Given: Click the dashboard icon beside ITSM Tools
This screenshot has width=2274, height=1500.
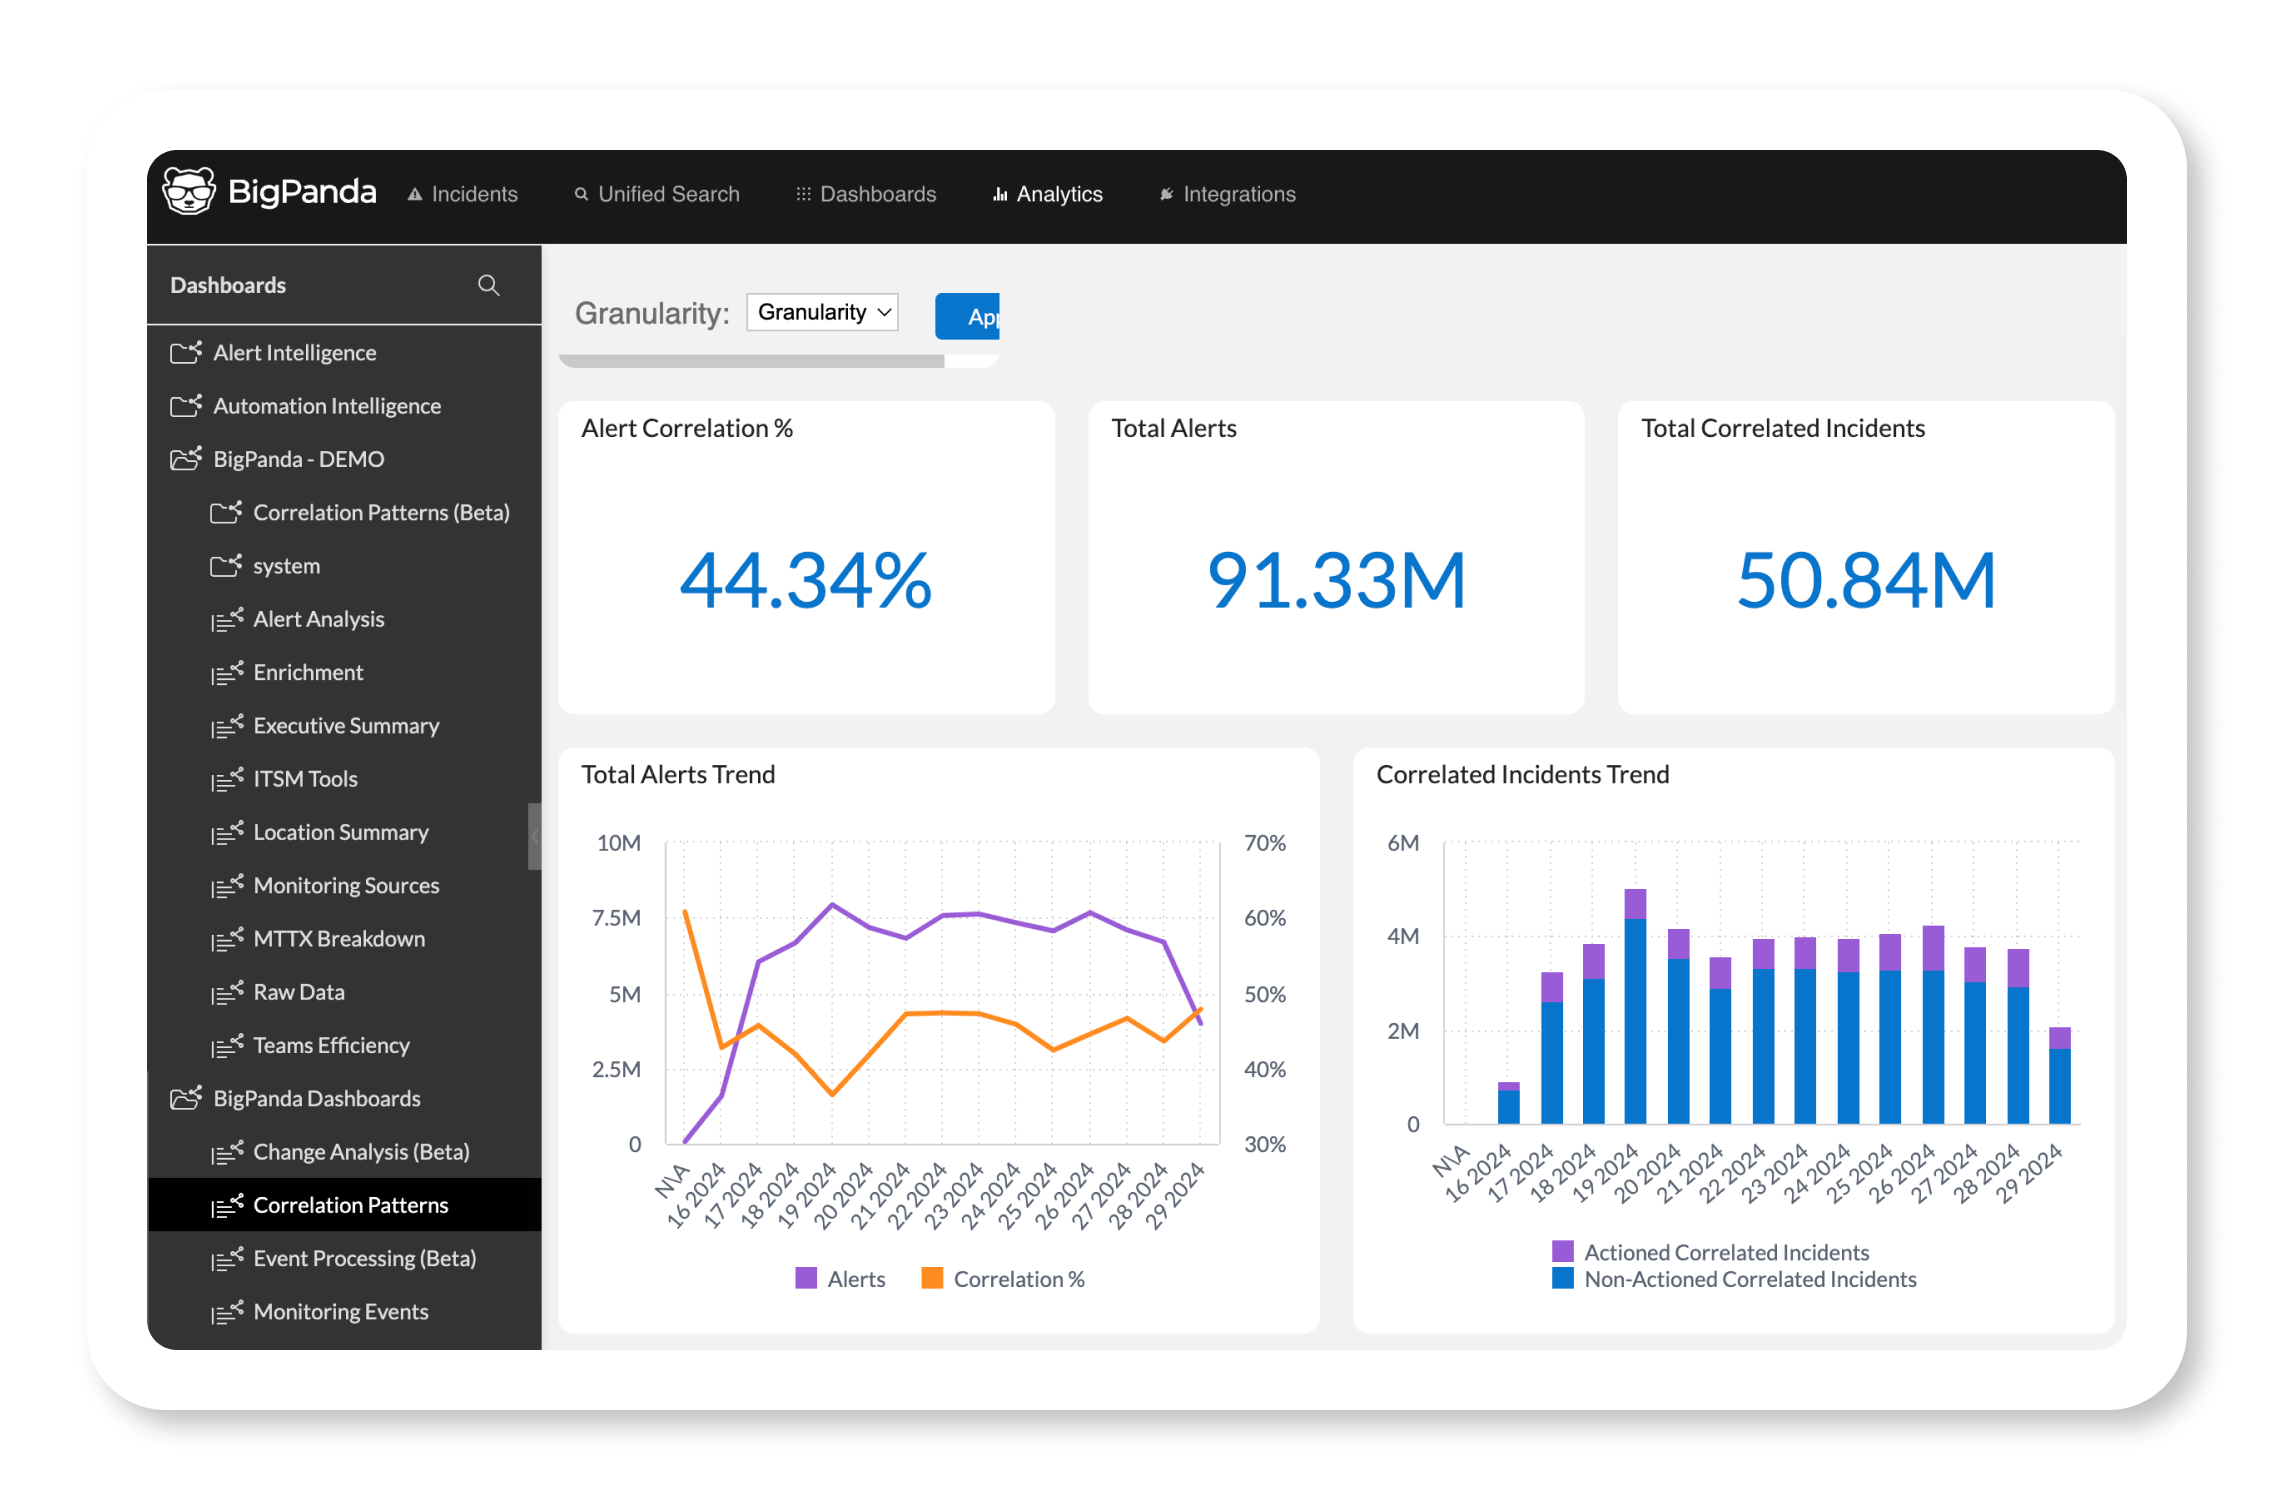Looking at the screenshot, I should (x=227, y=779).
